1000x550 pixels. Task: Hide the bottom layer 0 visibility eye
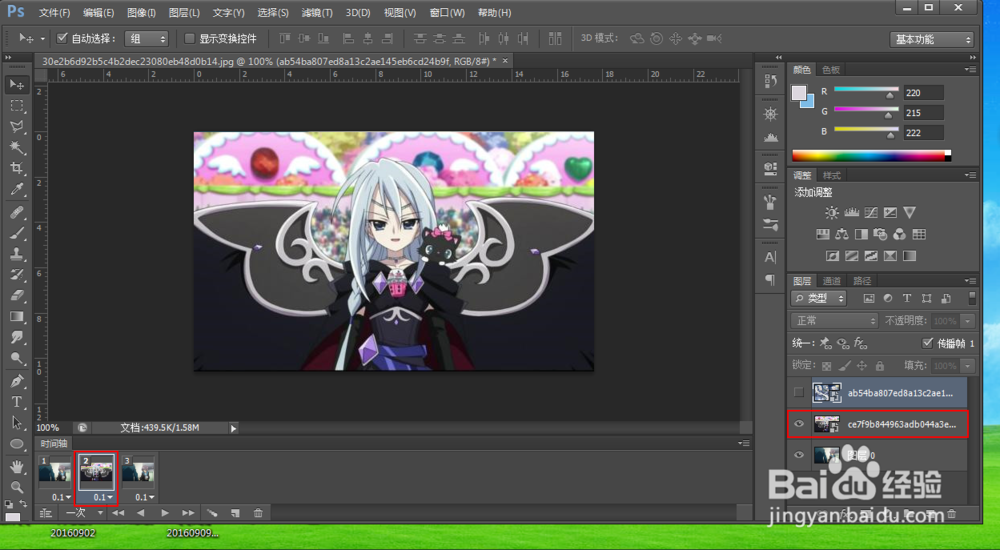pos(798,454)
